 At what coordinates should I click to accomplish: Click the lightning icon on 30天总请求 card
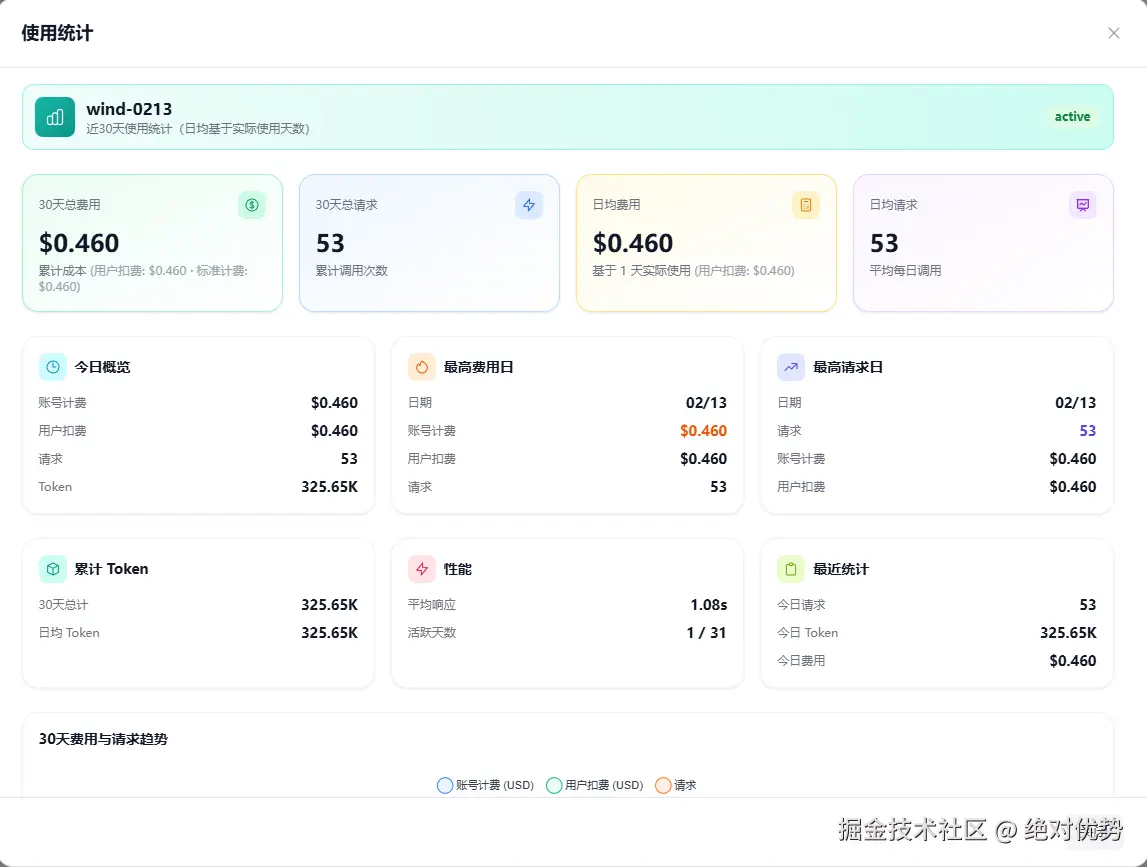[x=529, y=205]
